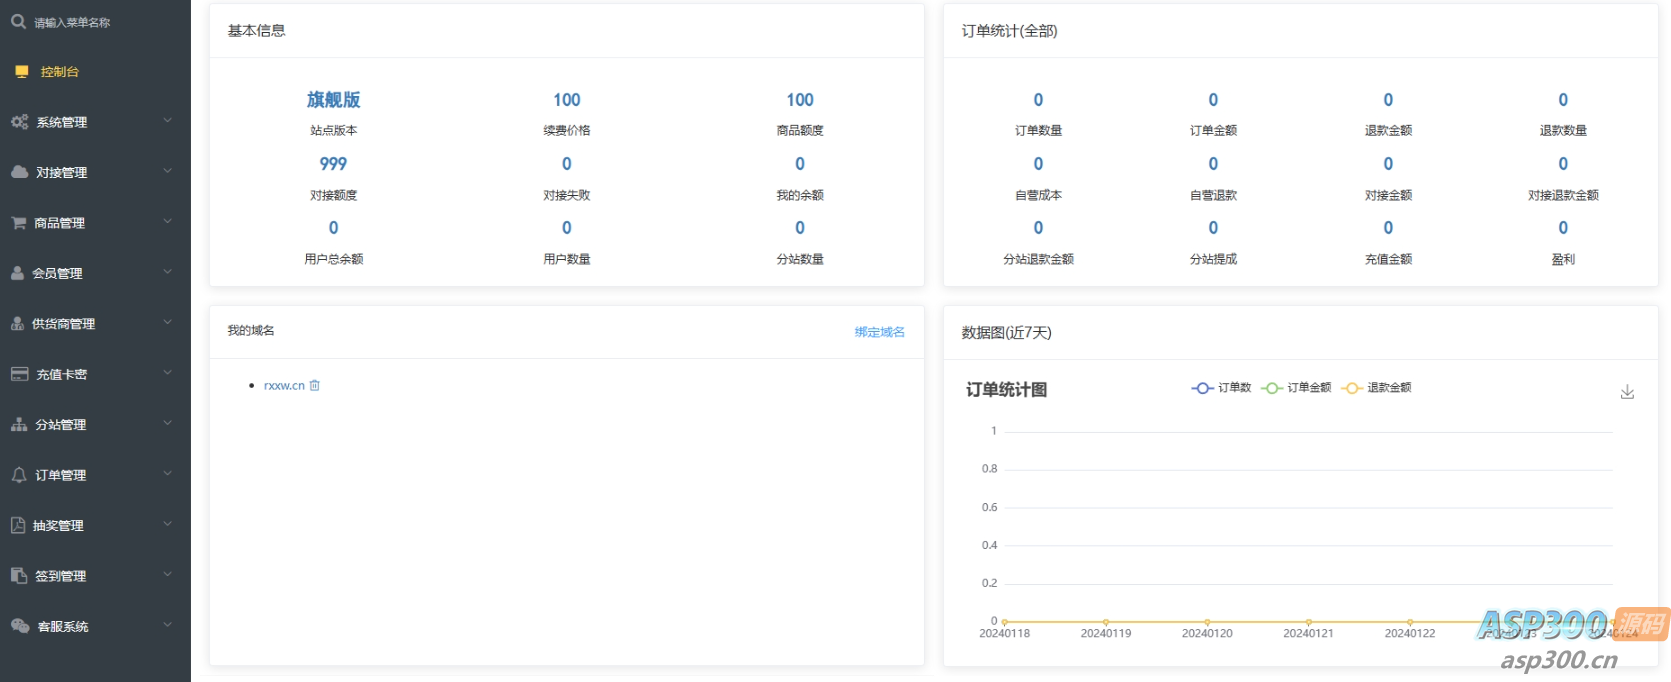
Task: Click the 供货商管理 person icon
Action: tap(17, 323)
